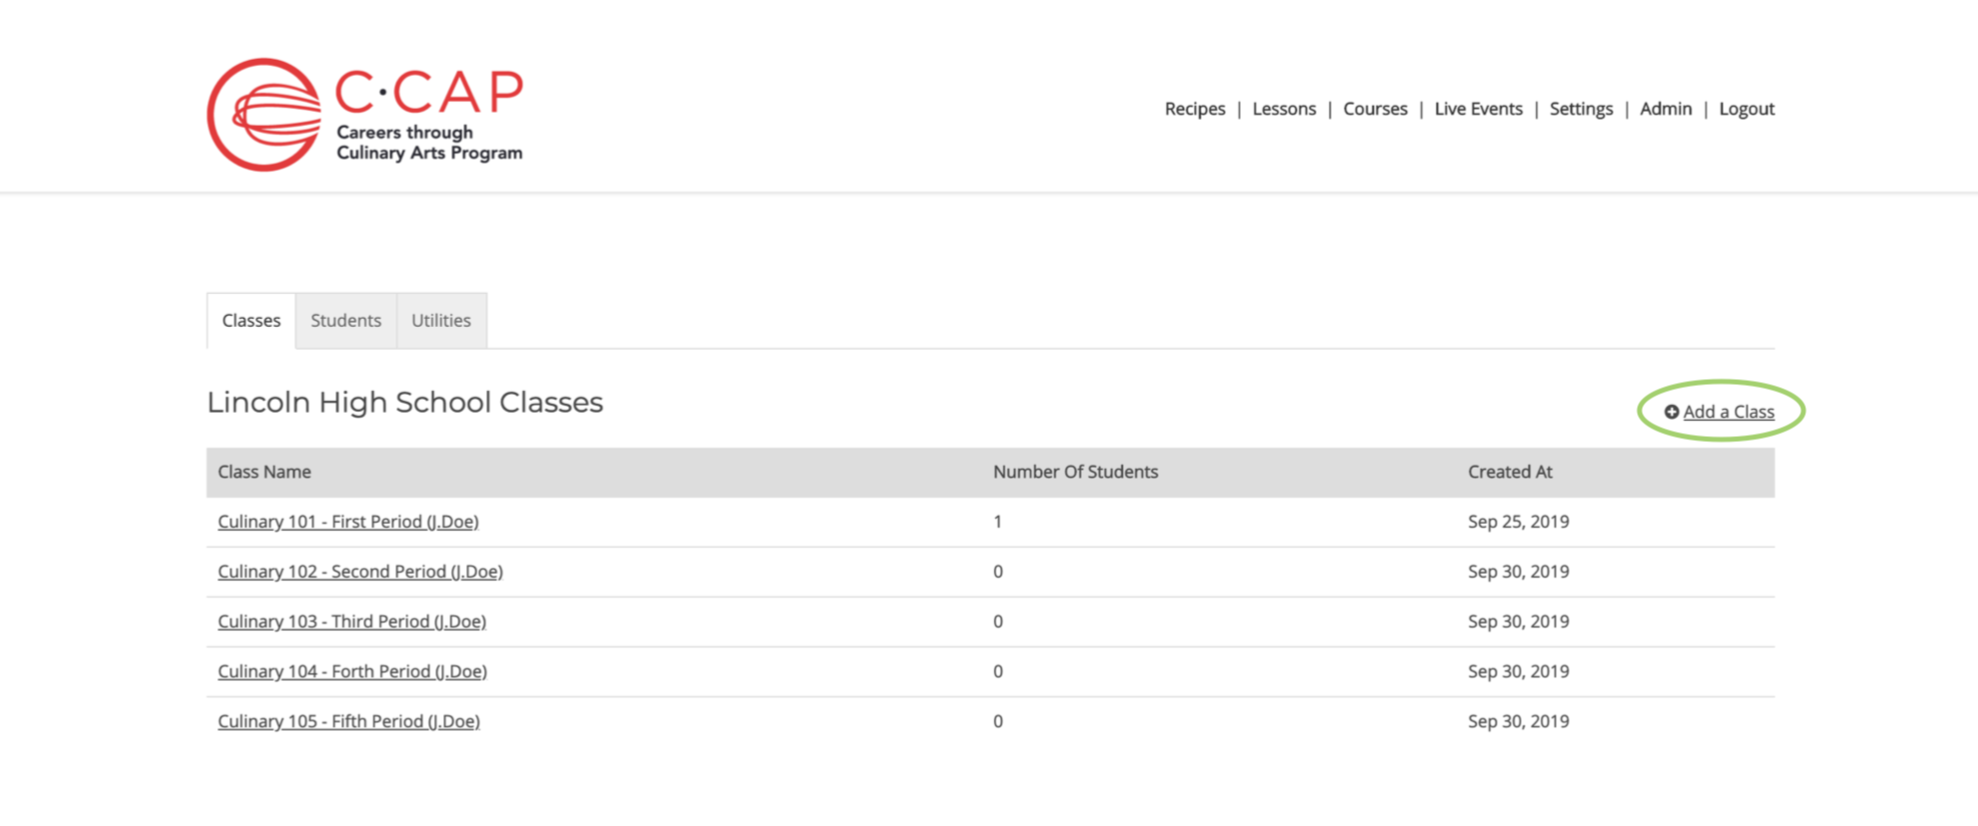Select the Classes tab

[x=251, y=321]
